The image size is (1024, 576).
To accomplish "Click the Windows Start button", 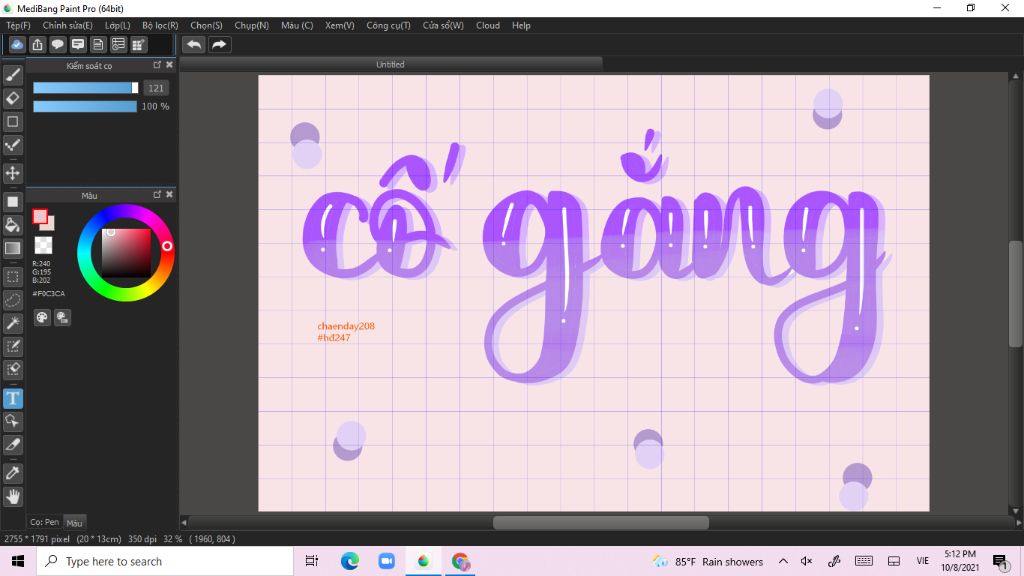I will click(18, 561).
